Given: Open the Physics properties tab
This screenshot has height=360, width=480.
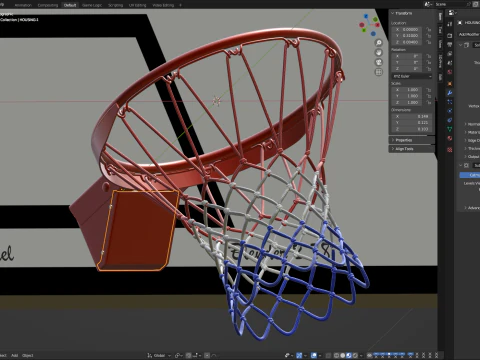Looking at the screenshot, I should (x=450, y=111).
